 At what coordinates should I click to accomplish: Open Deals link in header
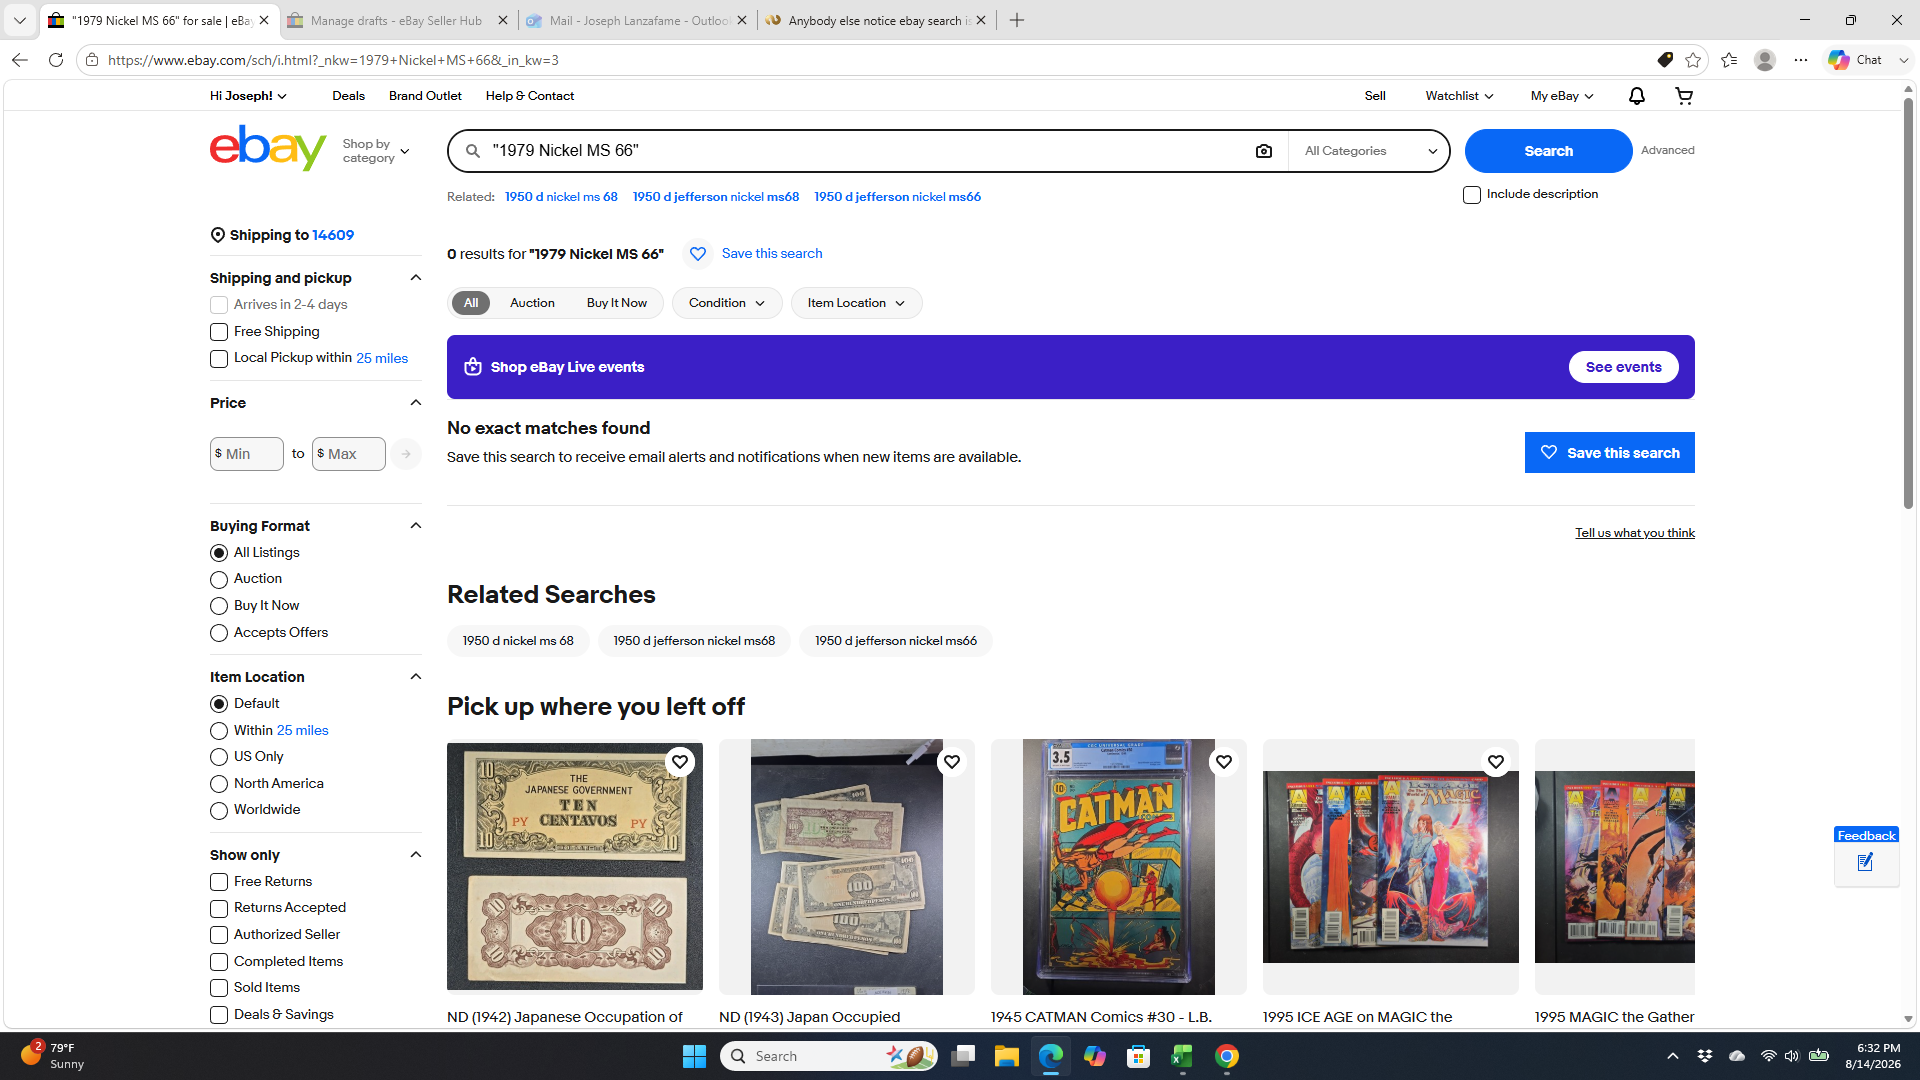click(x=348, y=96)
